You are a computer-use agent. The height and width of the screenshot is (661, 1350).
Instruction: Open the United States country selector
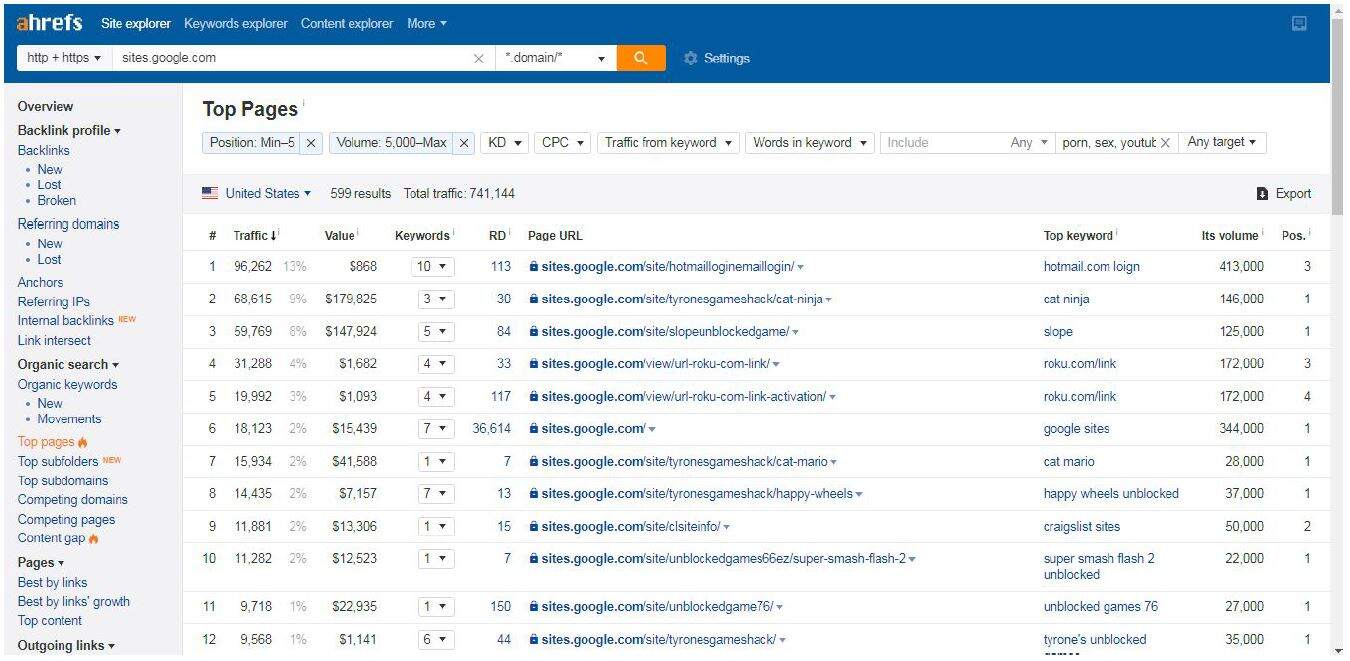(x=257, y=193)
